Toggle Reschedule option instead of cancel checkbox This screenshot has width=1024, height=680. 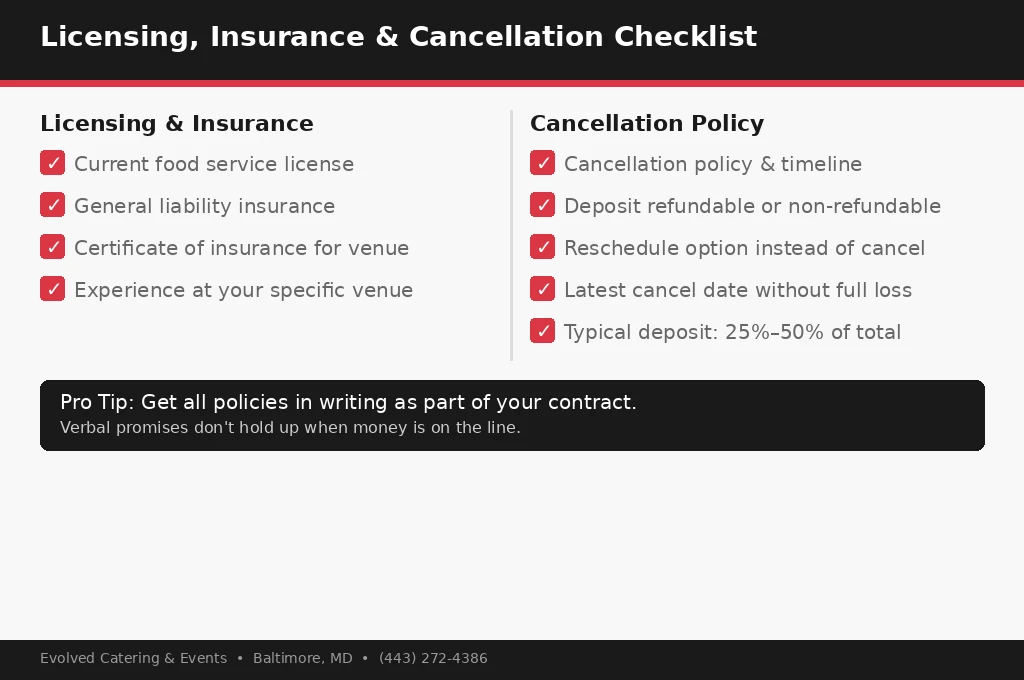(542, 247)
